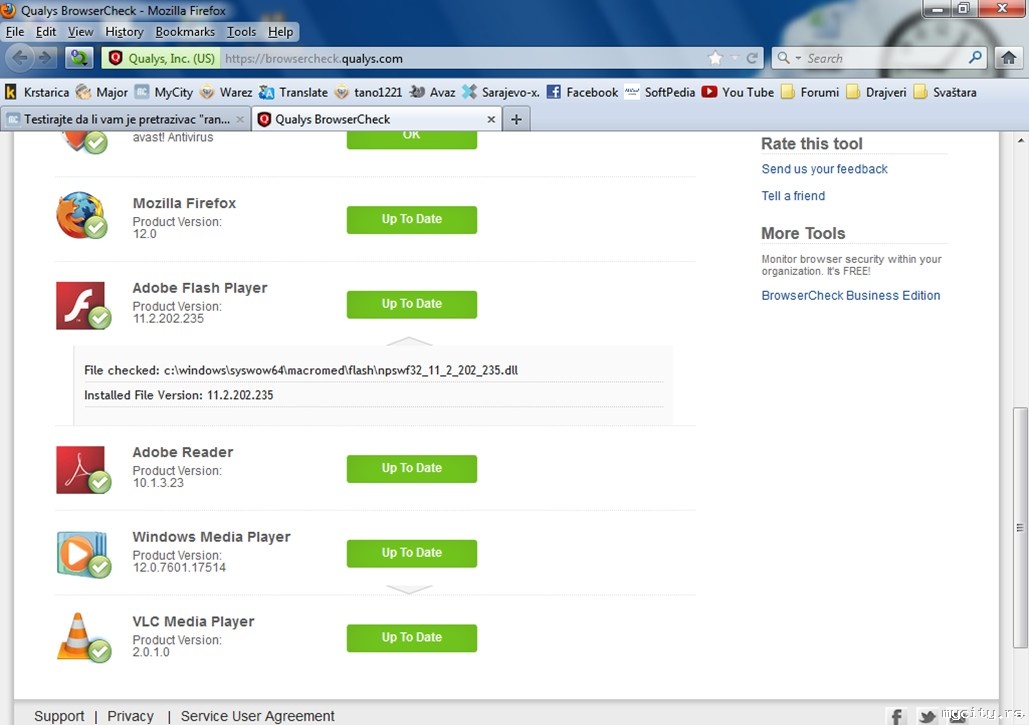
Task: Open the Home page button
Action: (1009, 58)
